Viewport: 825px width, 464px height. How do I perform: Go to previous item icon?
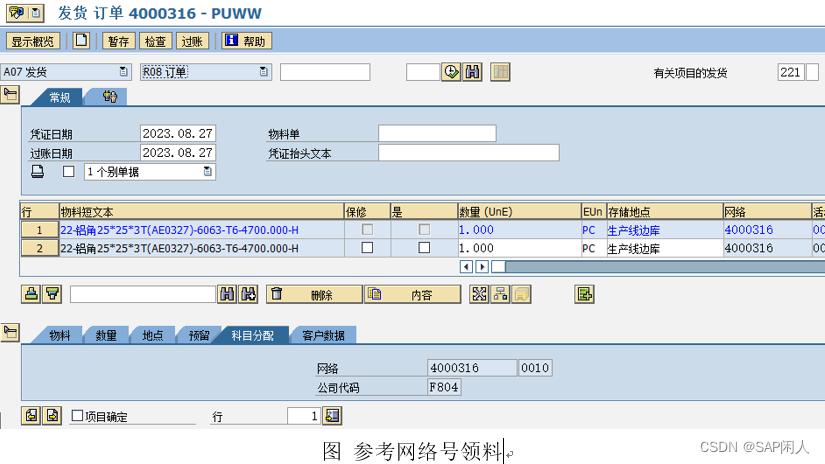point(31,416)
